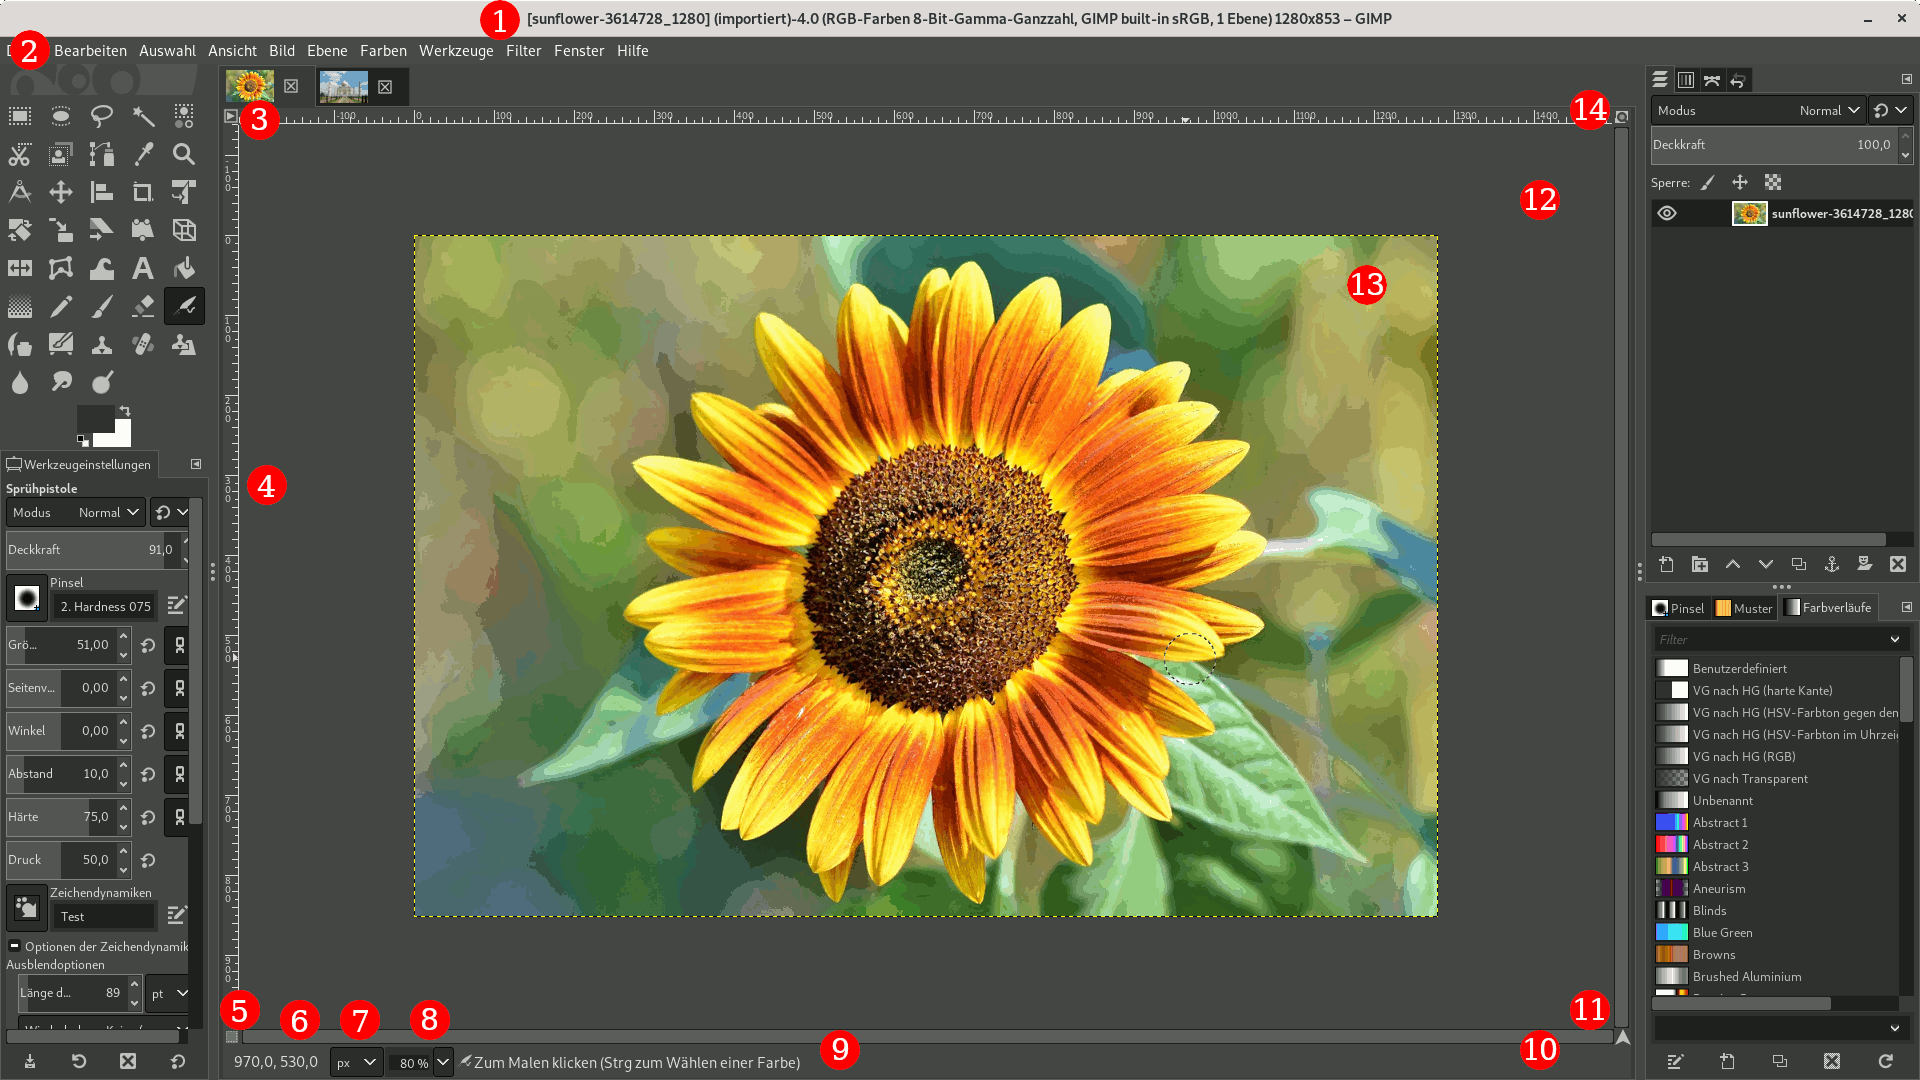Select the Crop tool
The width and height of the screenshot is (1920, 1080).
(x=143, y=192)
